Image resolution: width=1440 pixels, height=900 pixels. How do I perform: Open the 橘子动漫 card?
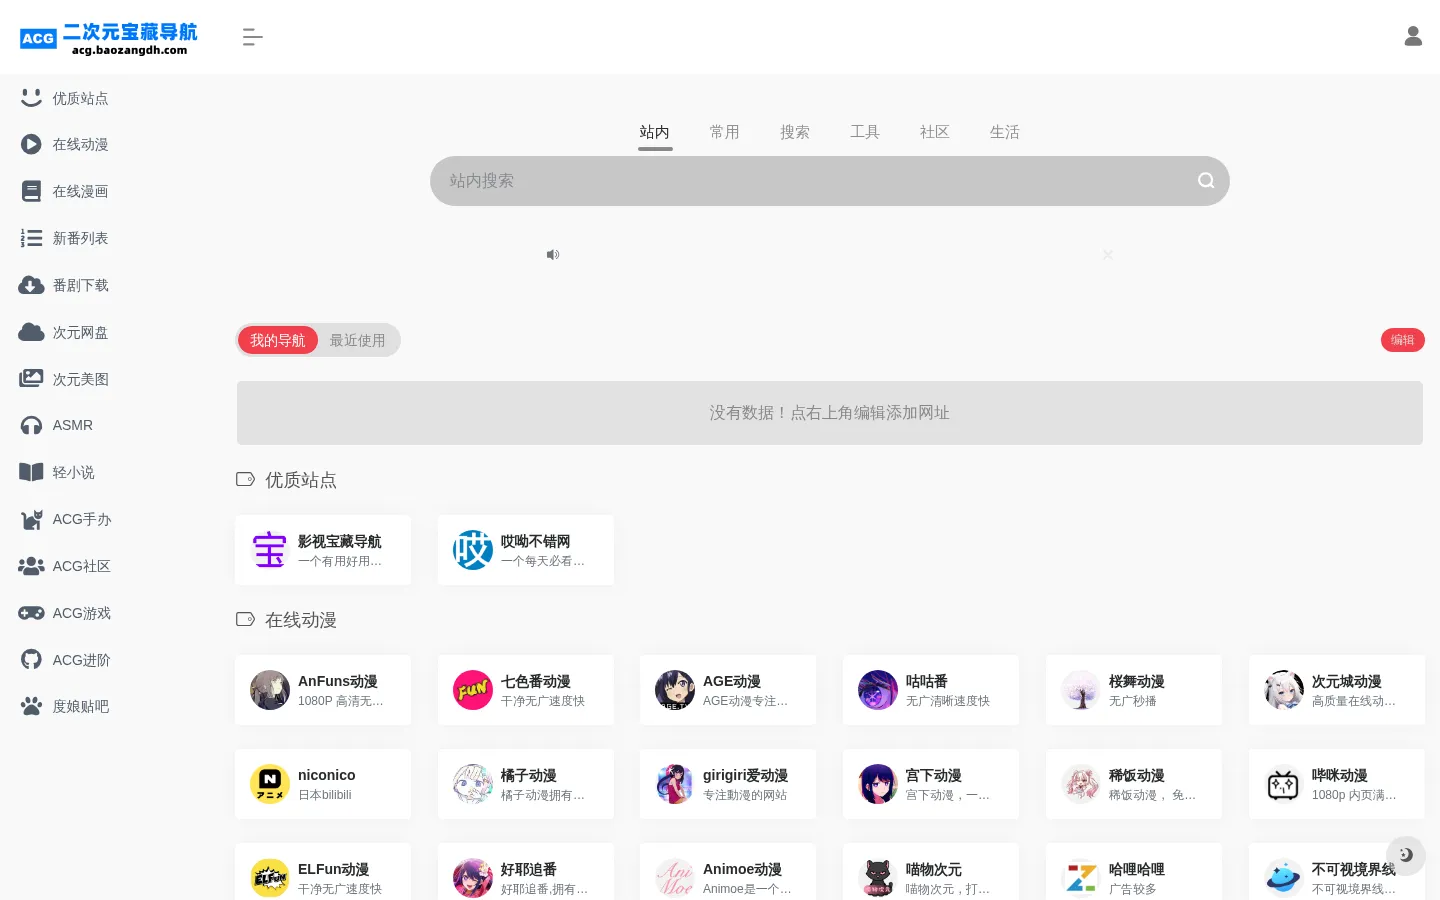pyautogui.click(x=526, y=784)
